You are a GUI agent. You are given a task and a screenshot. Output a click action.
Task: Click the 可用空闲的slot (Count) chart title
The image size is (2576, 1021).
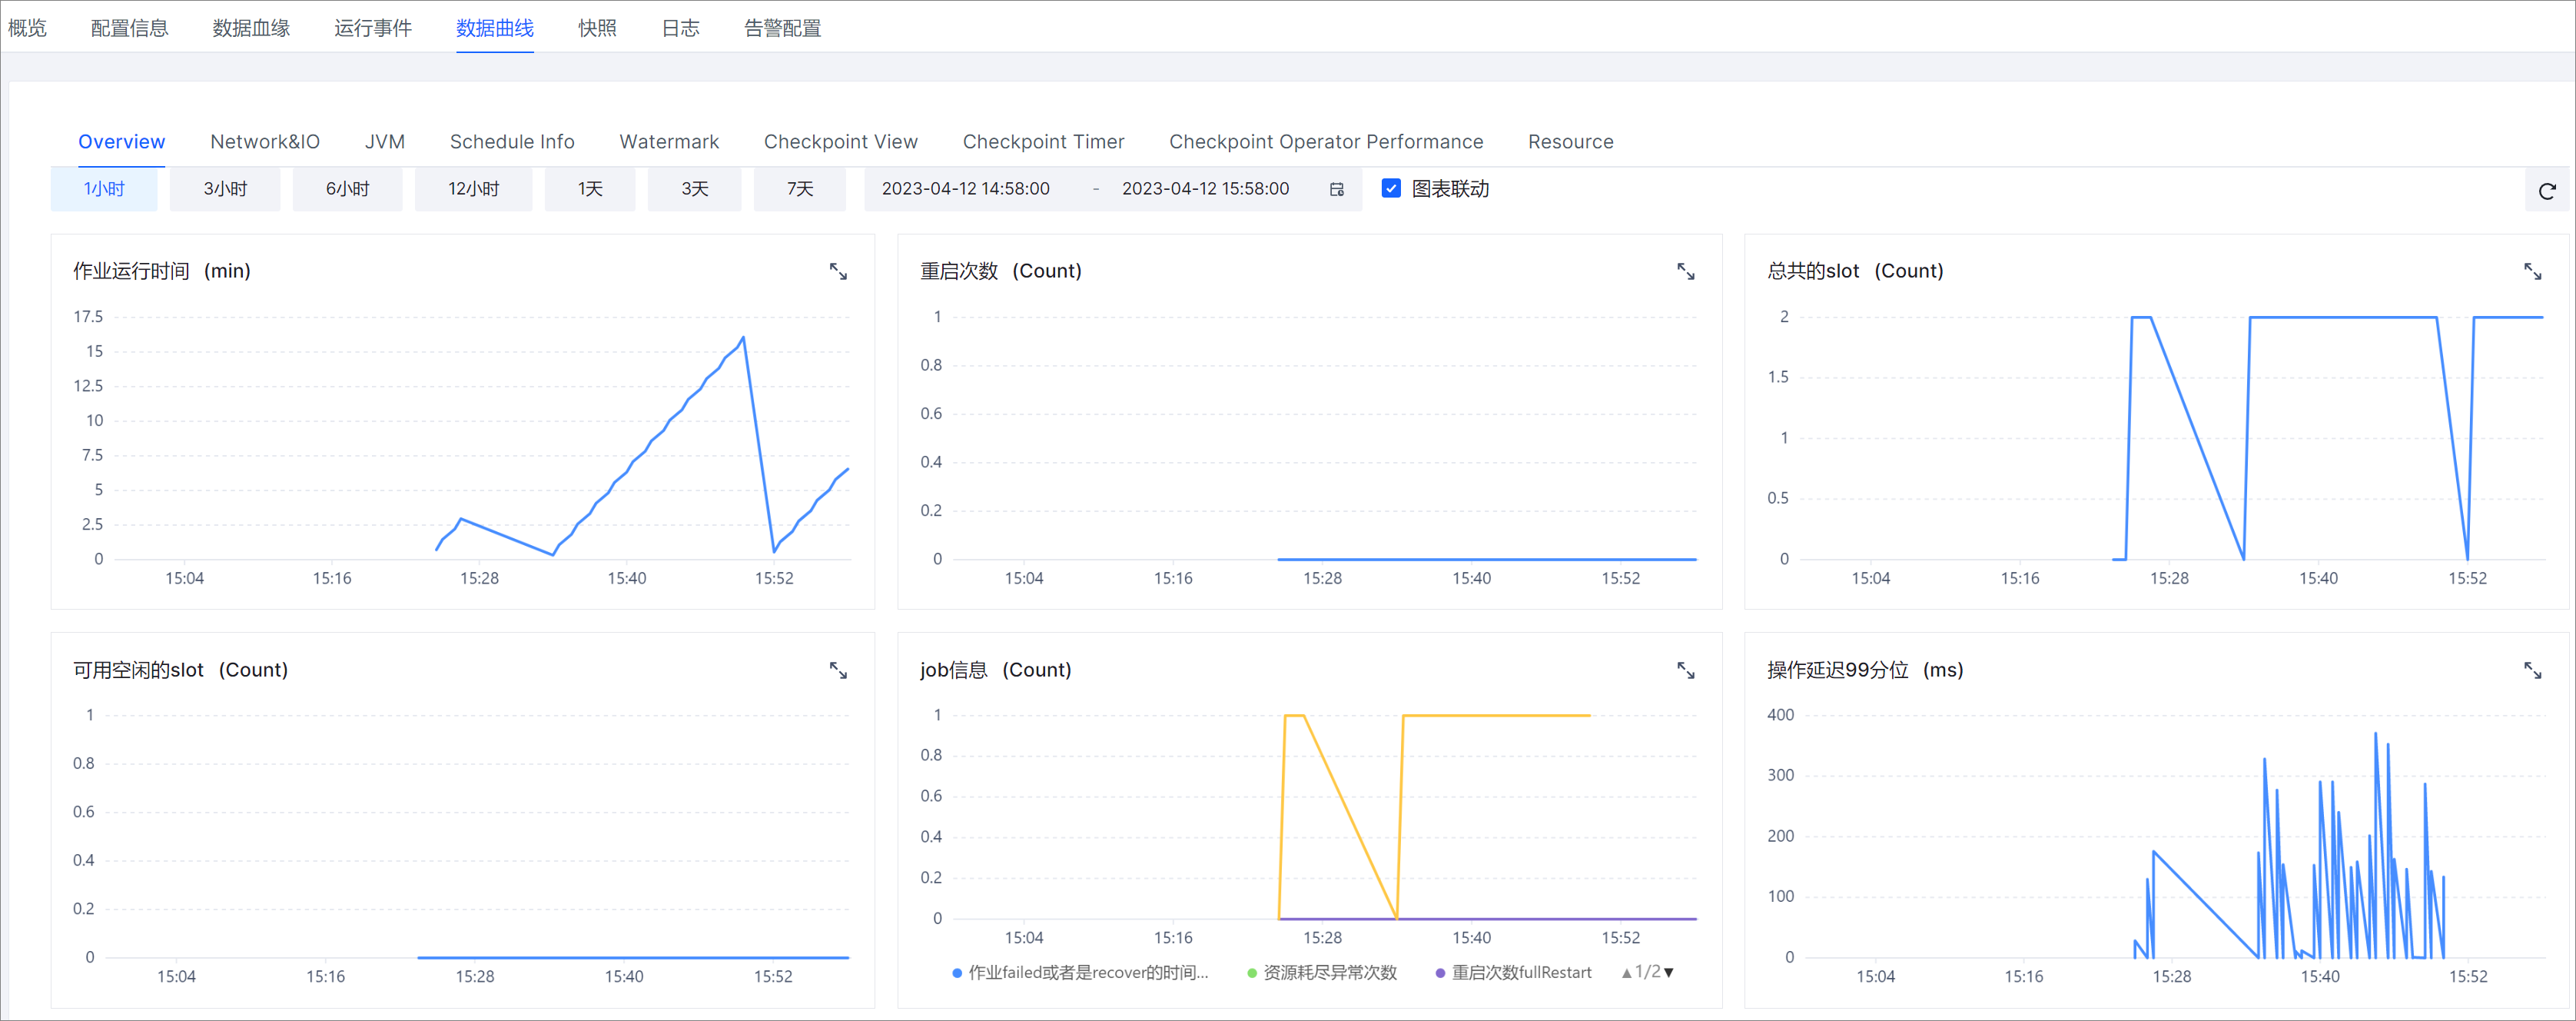coord(180,670)
